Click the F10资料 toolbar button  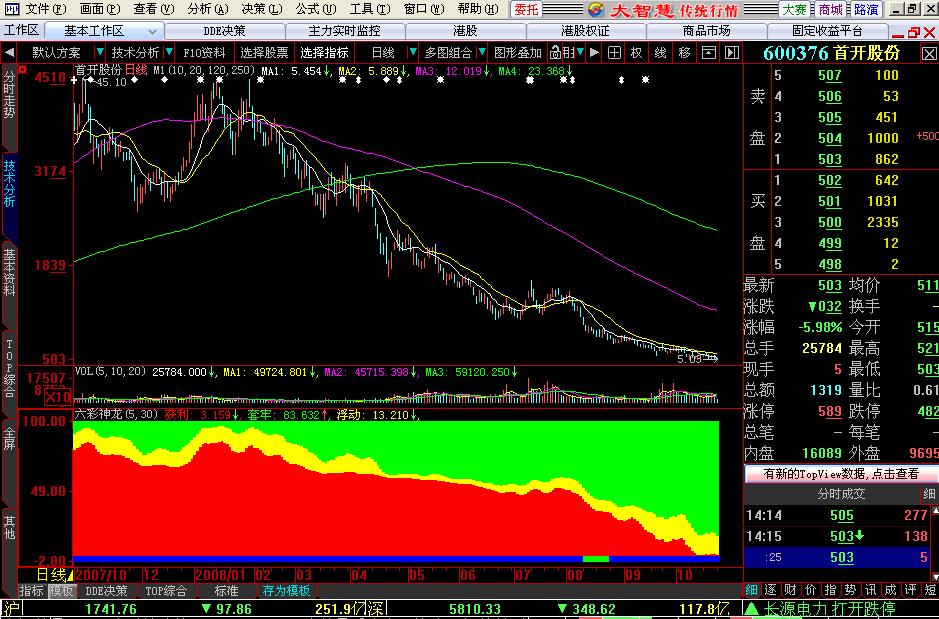click(x=203, y=53)
